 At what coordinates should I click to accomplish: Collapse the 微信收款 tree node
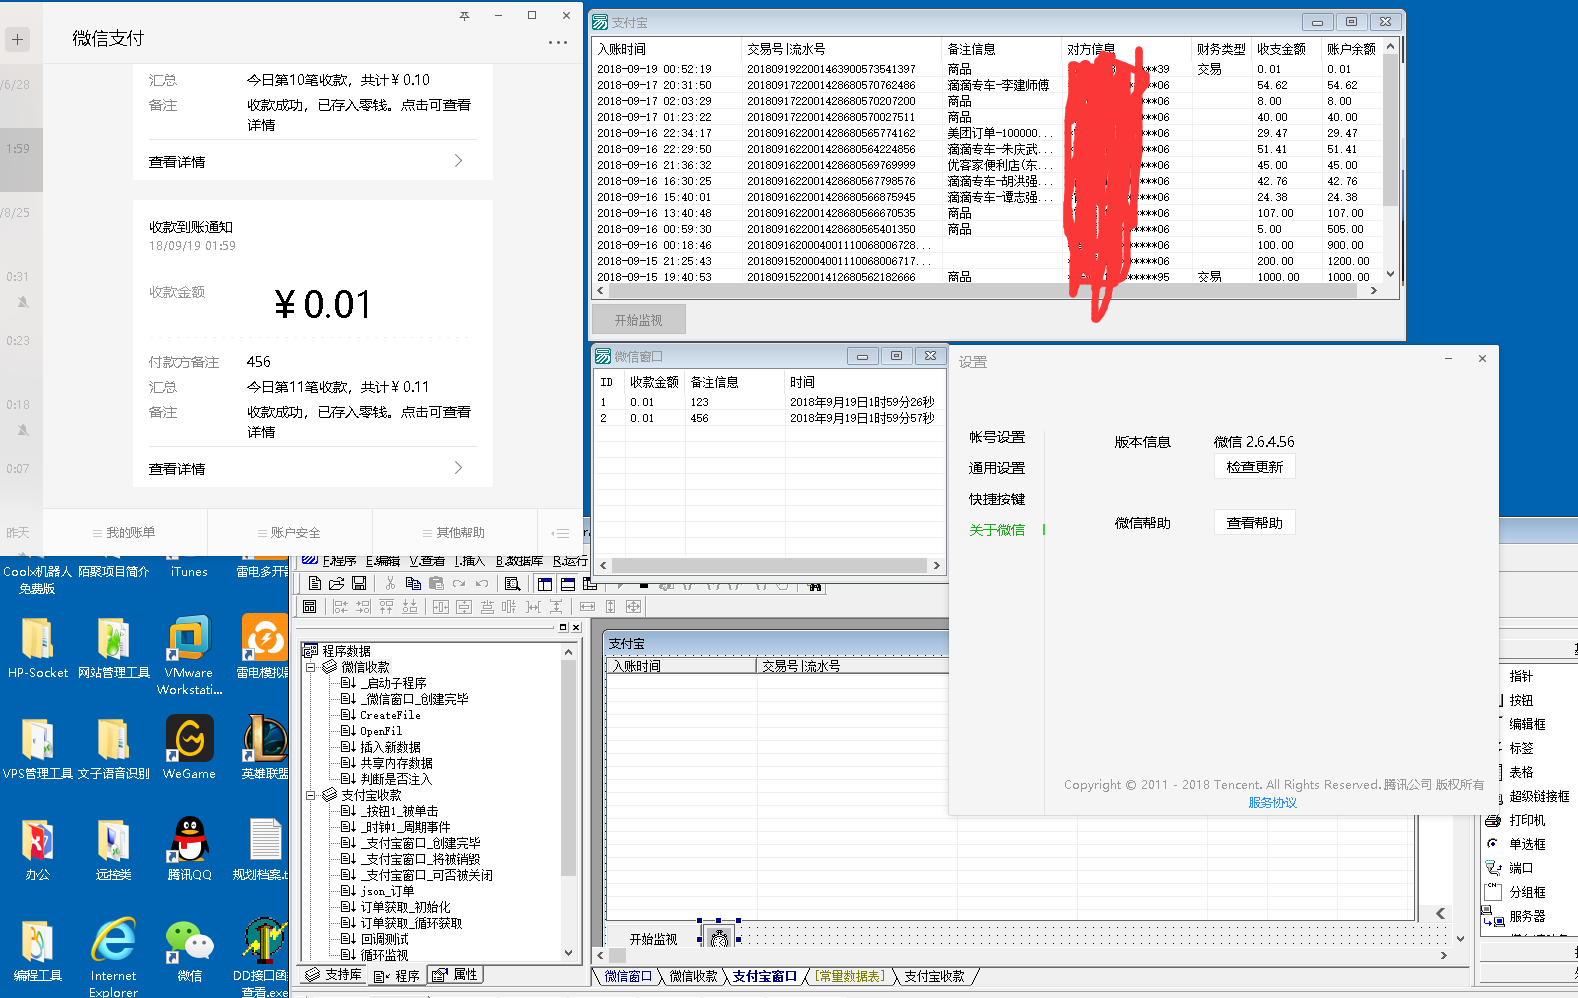[x=311, y=667]
